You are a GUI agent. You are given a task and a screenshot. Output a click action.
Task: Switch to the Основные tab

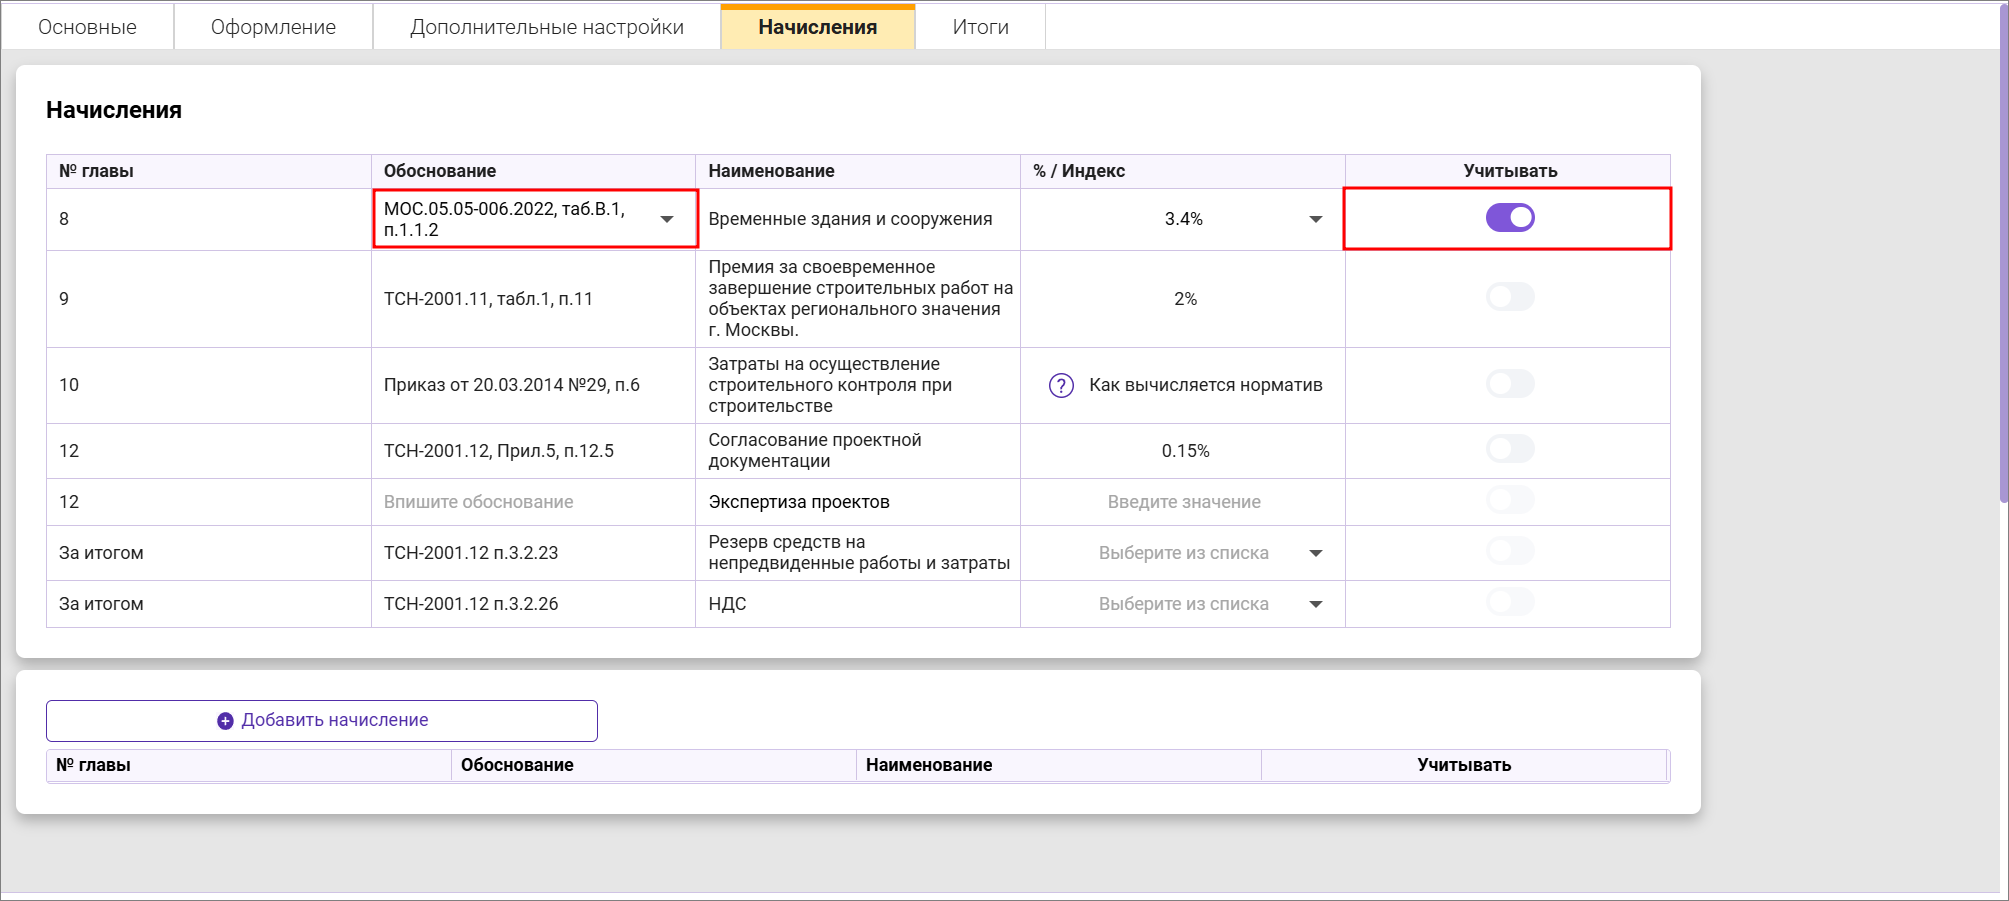[87, 27]
